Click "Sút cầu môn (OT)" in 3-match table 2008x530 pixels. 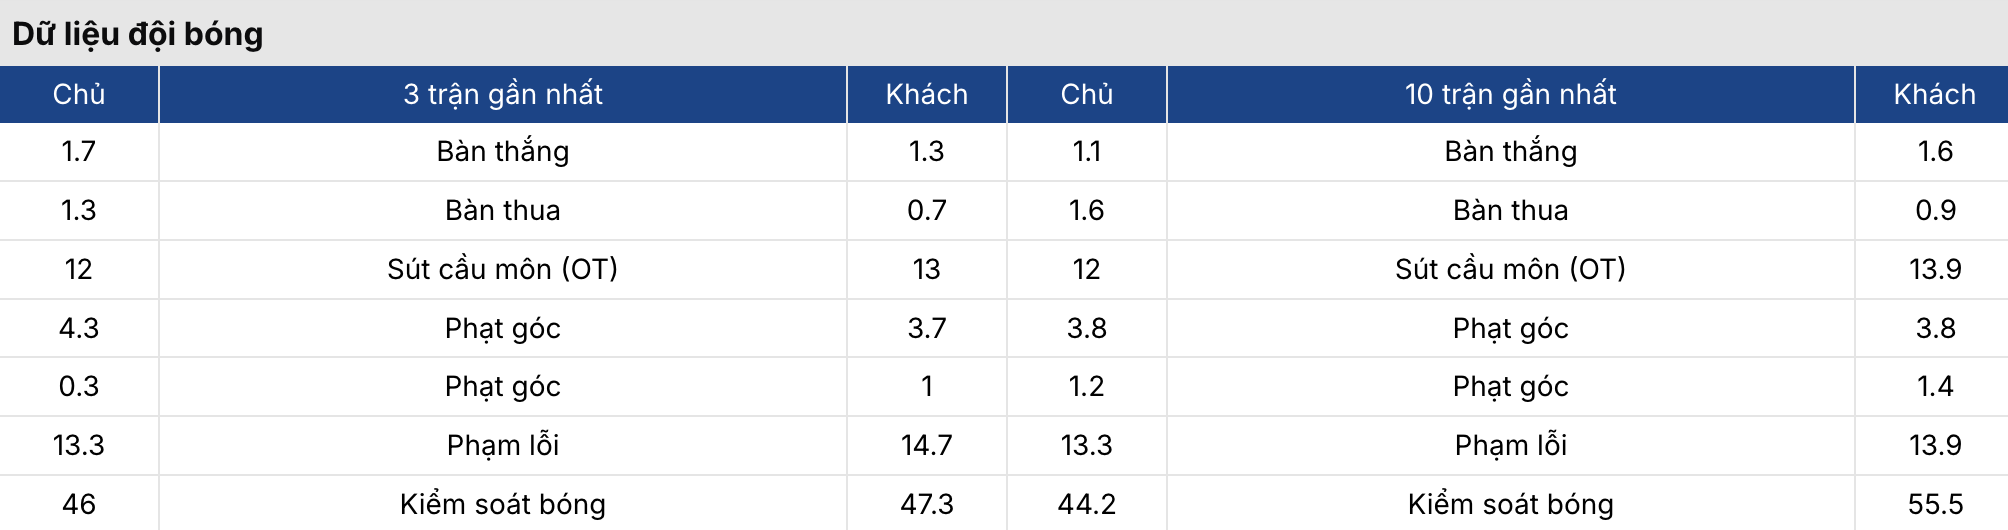(502, 269)
